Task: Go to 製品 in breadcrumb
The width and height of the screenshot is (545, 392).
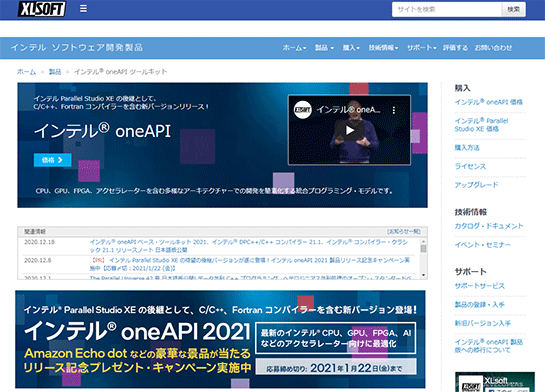Action: click(55, 72)
